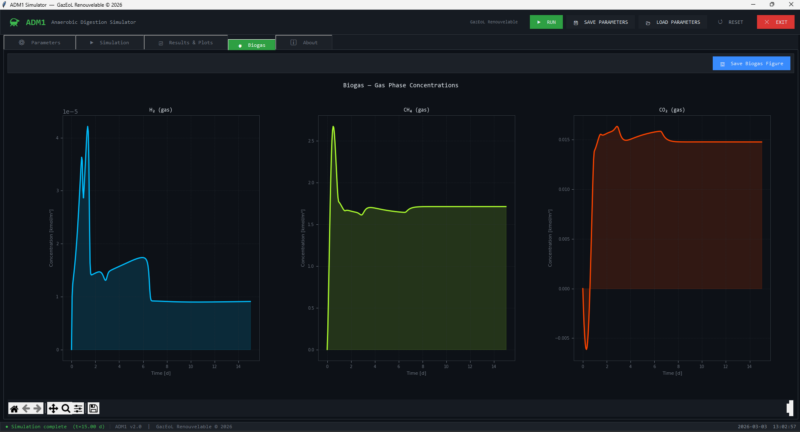Click the Home reset-view toolbar icon
This screenshot has height=432, width=800.
[x=14, y=408]
